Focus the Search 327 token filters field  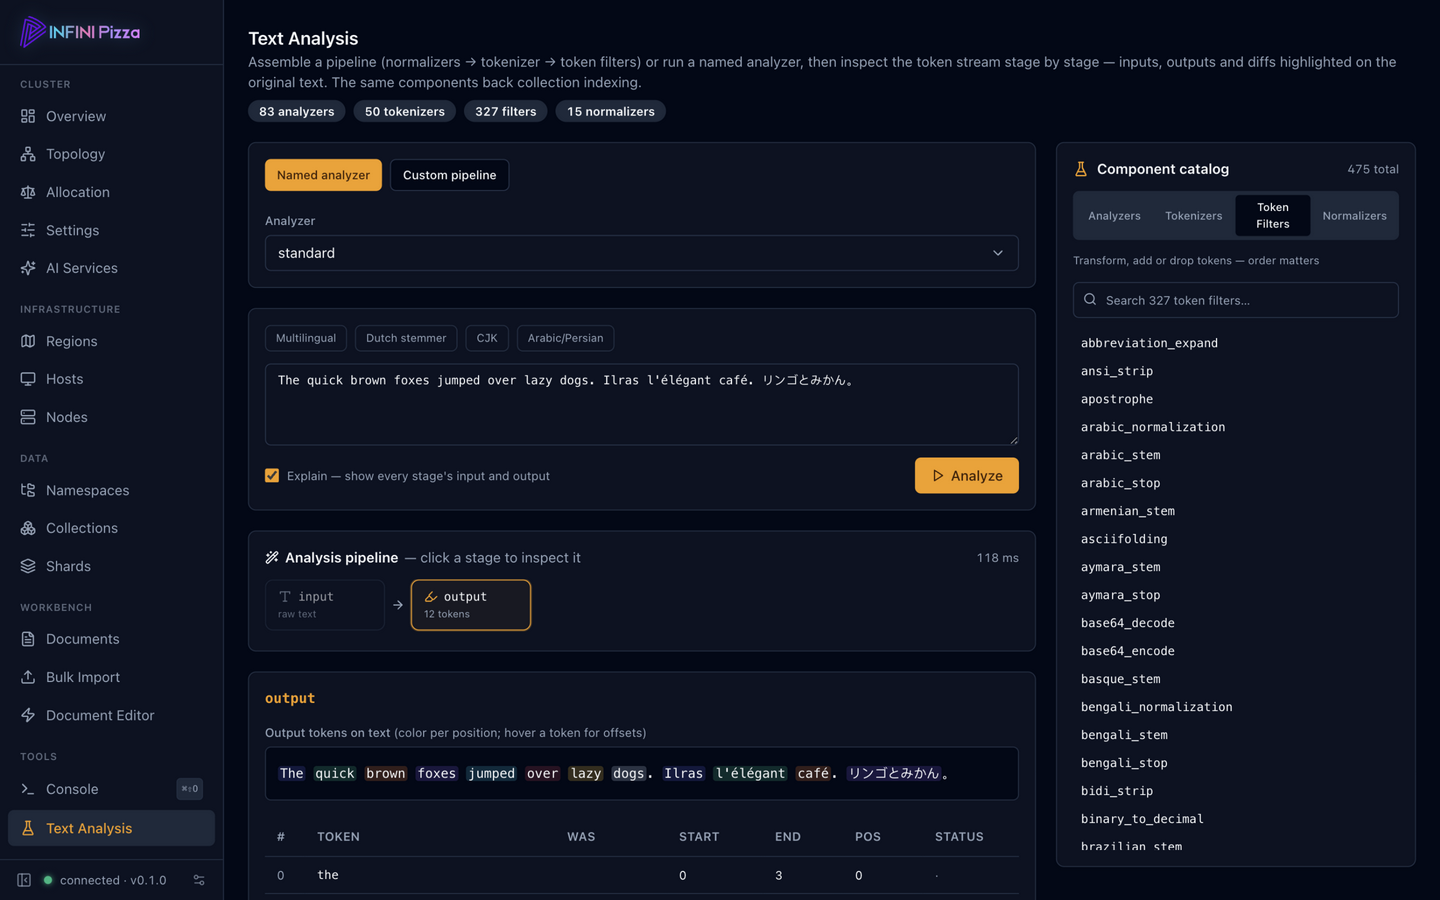coord(1236,300)
